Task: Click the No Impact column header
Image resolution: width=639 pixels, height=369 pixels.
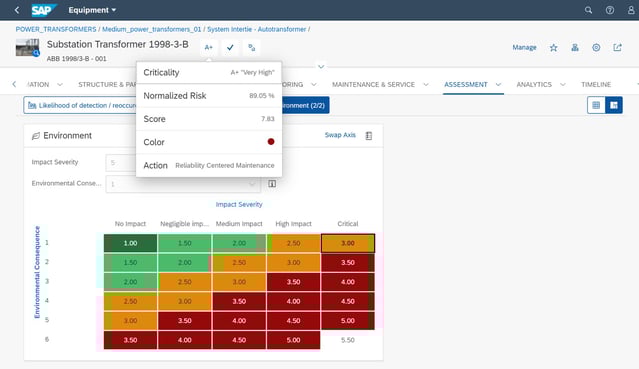Action: [x=130, y=224]
